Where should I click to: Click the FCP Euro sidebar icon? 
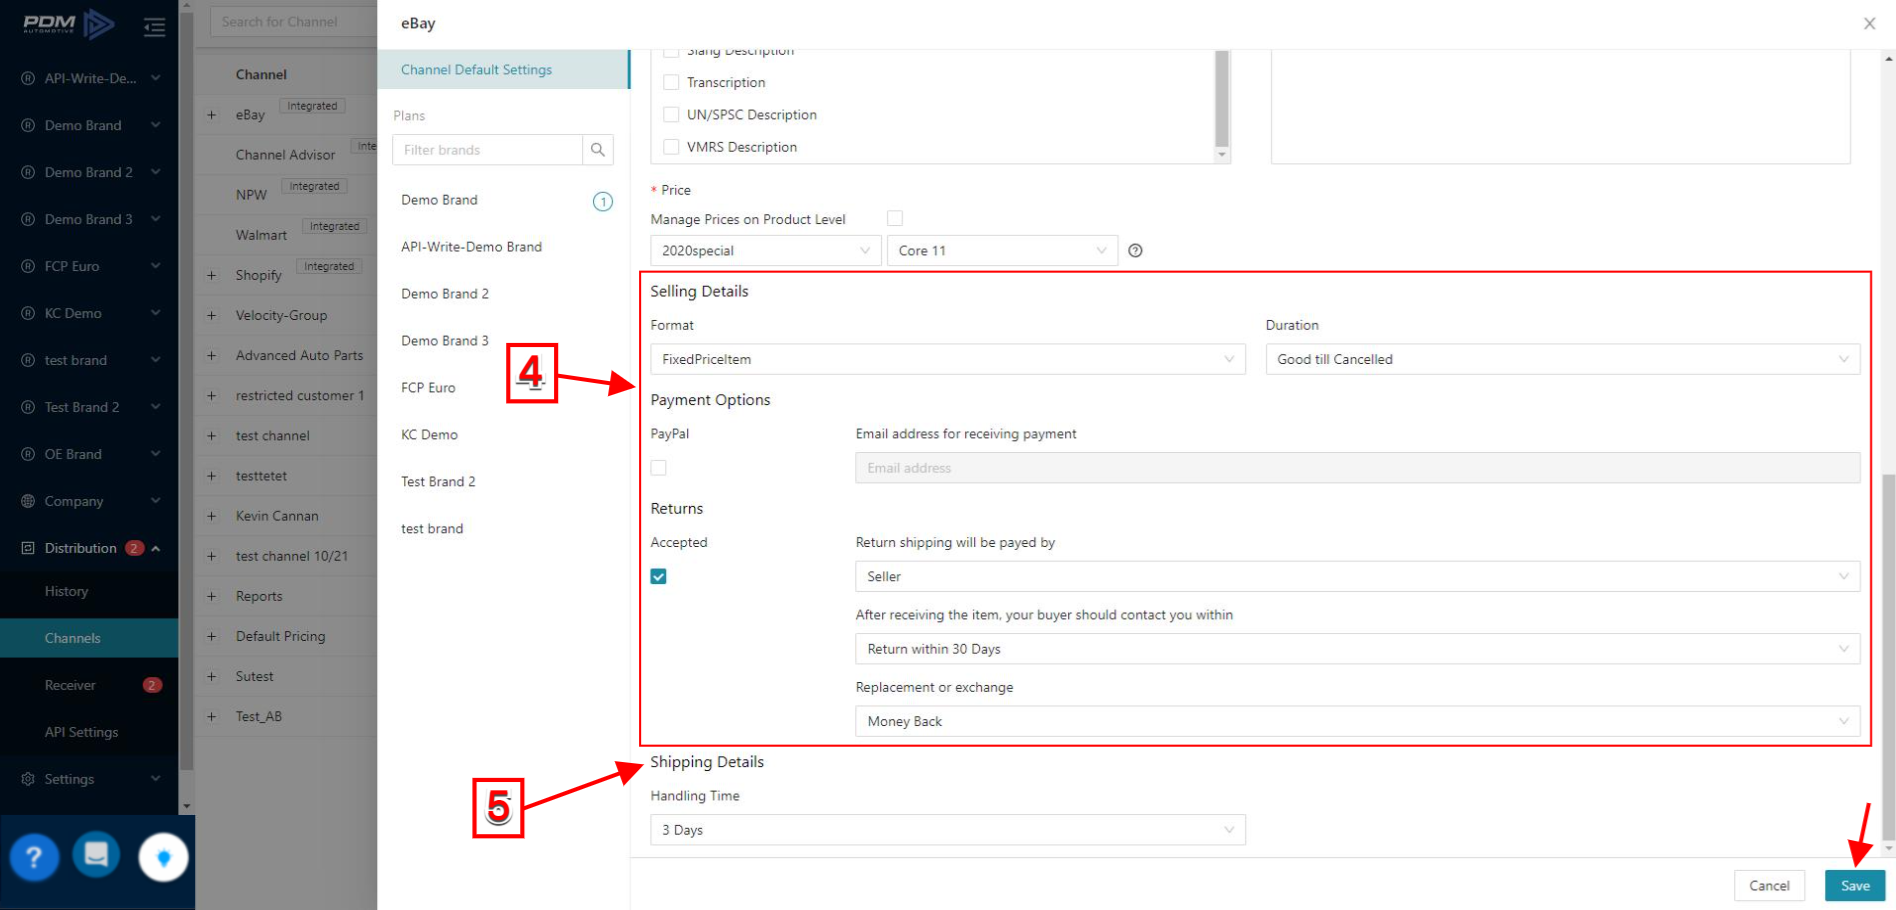(28, 266)
